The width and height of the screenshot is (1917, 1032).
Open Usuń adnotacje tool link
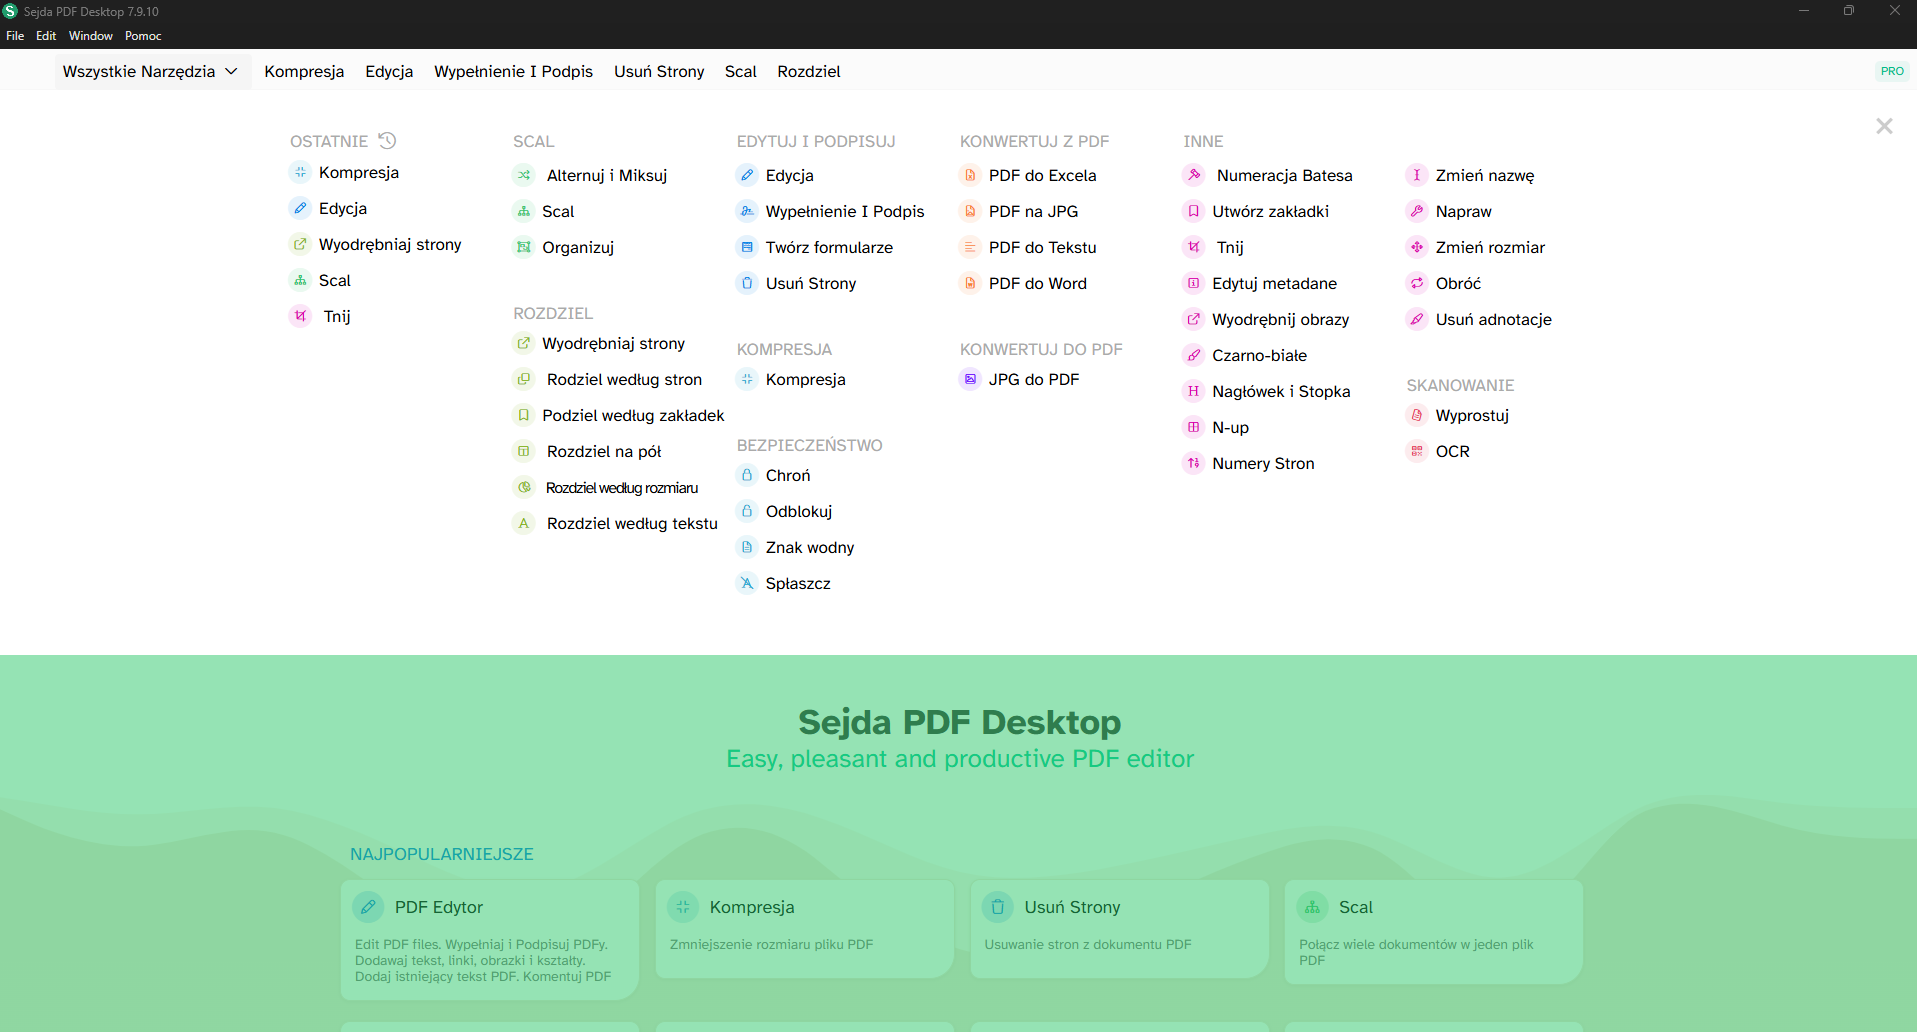pos(1494,319)
